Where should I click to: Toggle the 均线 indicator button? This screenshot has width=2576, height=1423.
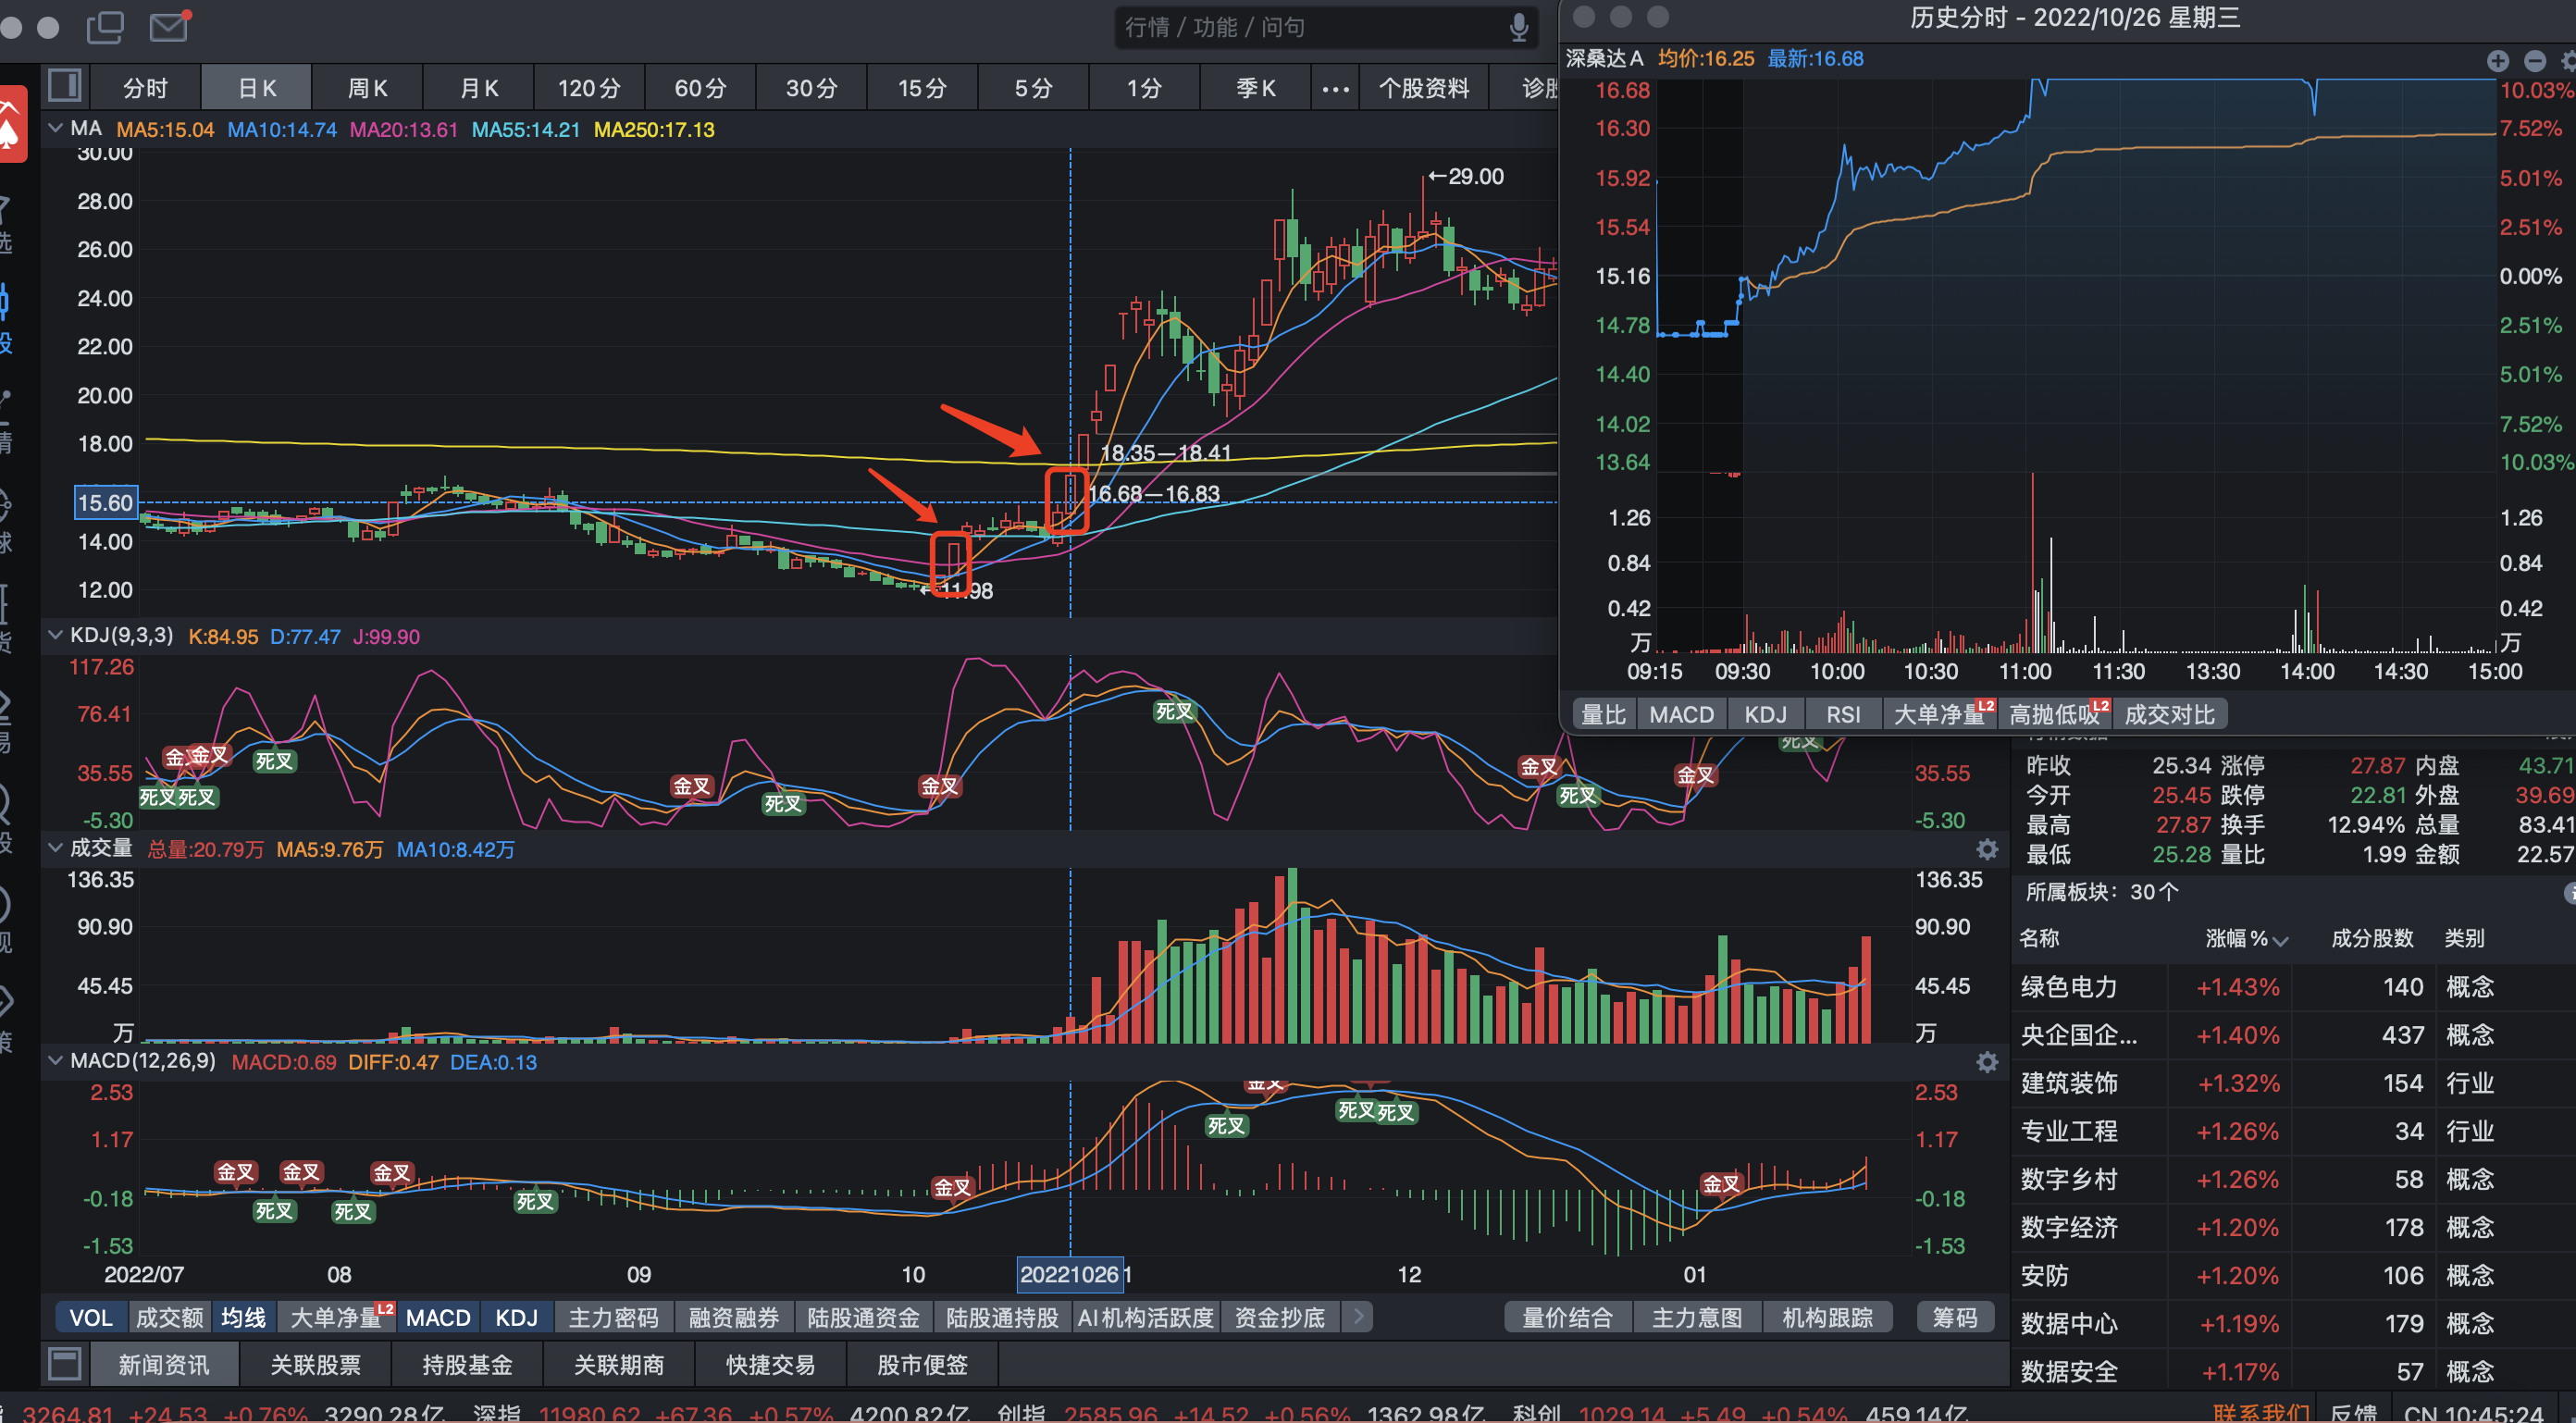pyautogui.click(x=243, y=1317)
